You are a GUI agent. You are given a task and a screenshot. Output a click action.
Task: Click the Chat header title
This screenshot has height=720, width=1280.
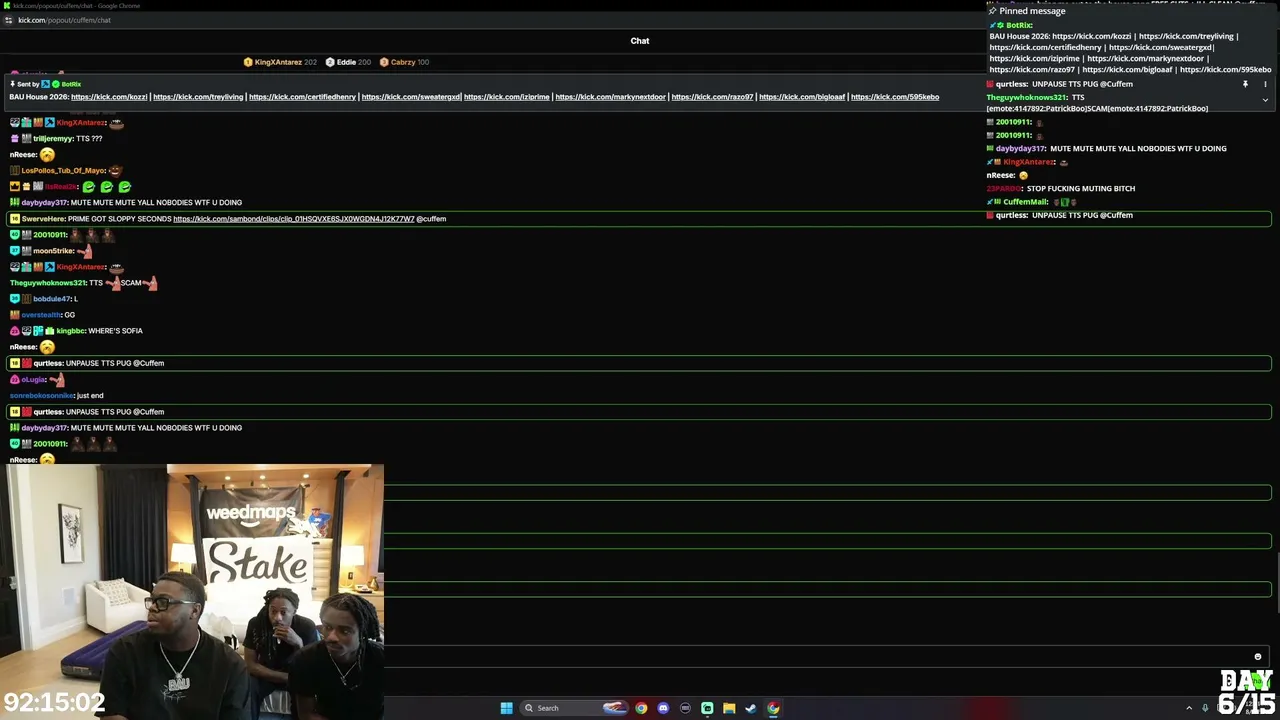(x=640, y=41)
